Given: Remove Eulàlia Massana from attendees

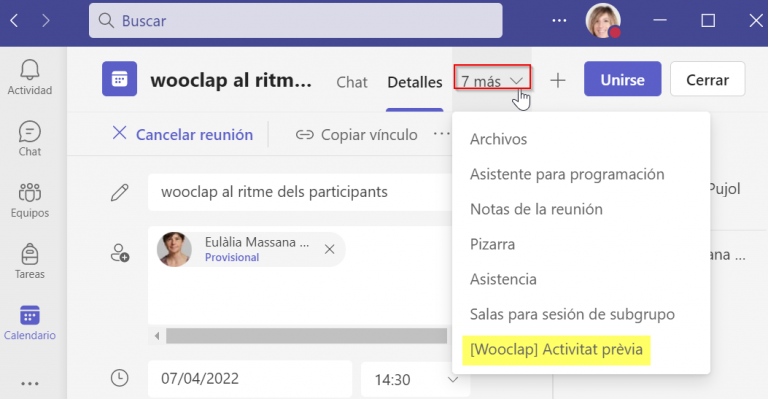Looking at the screenshot, I should click(330, 249).
